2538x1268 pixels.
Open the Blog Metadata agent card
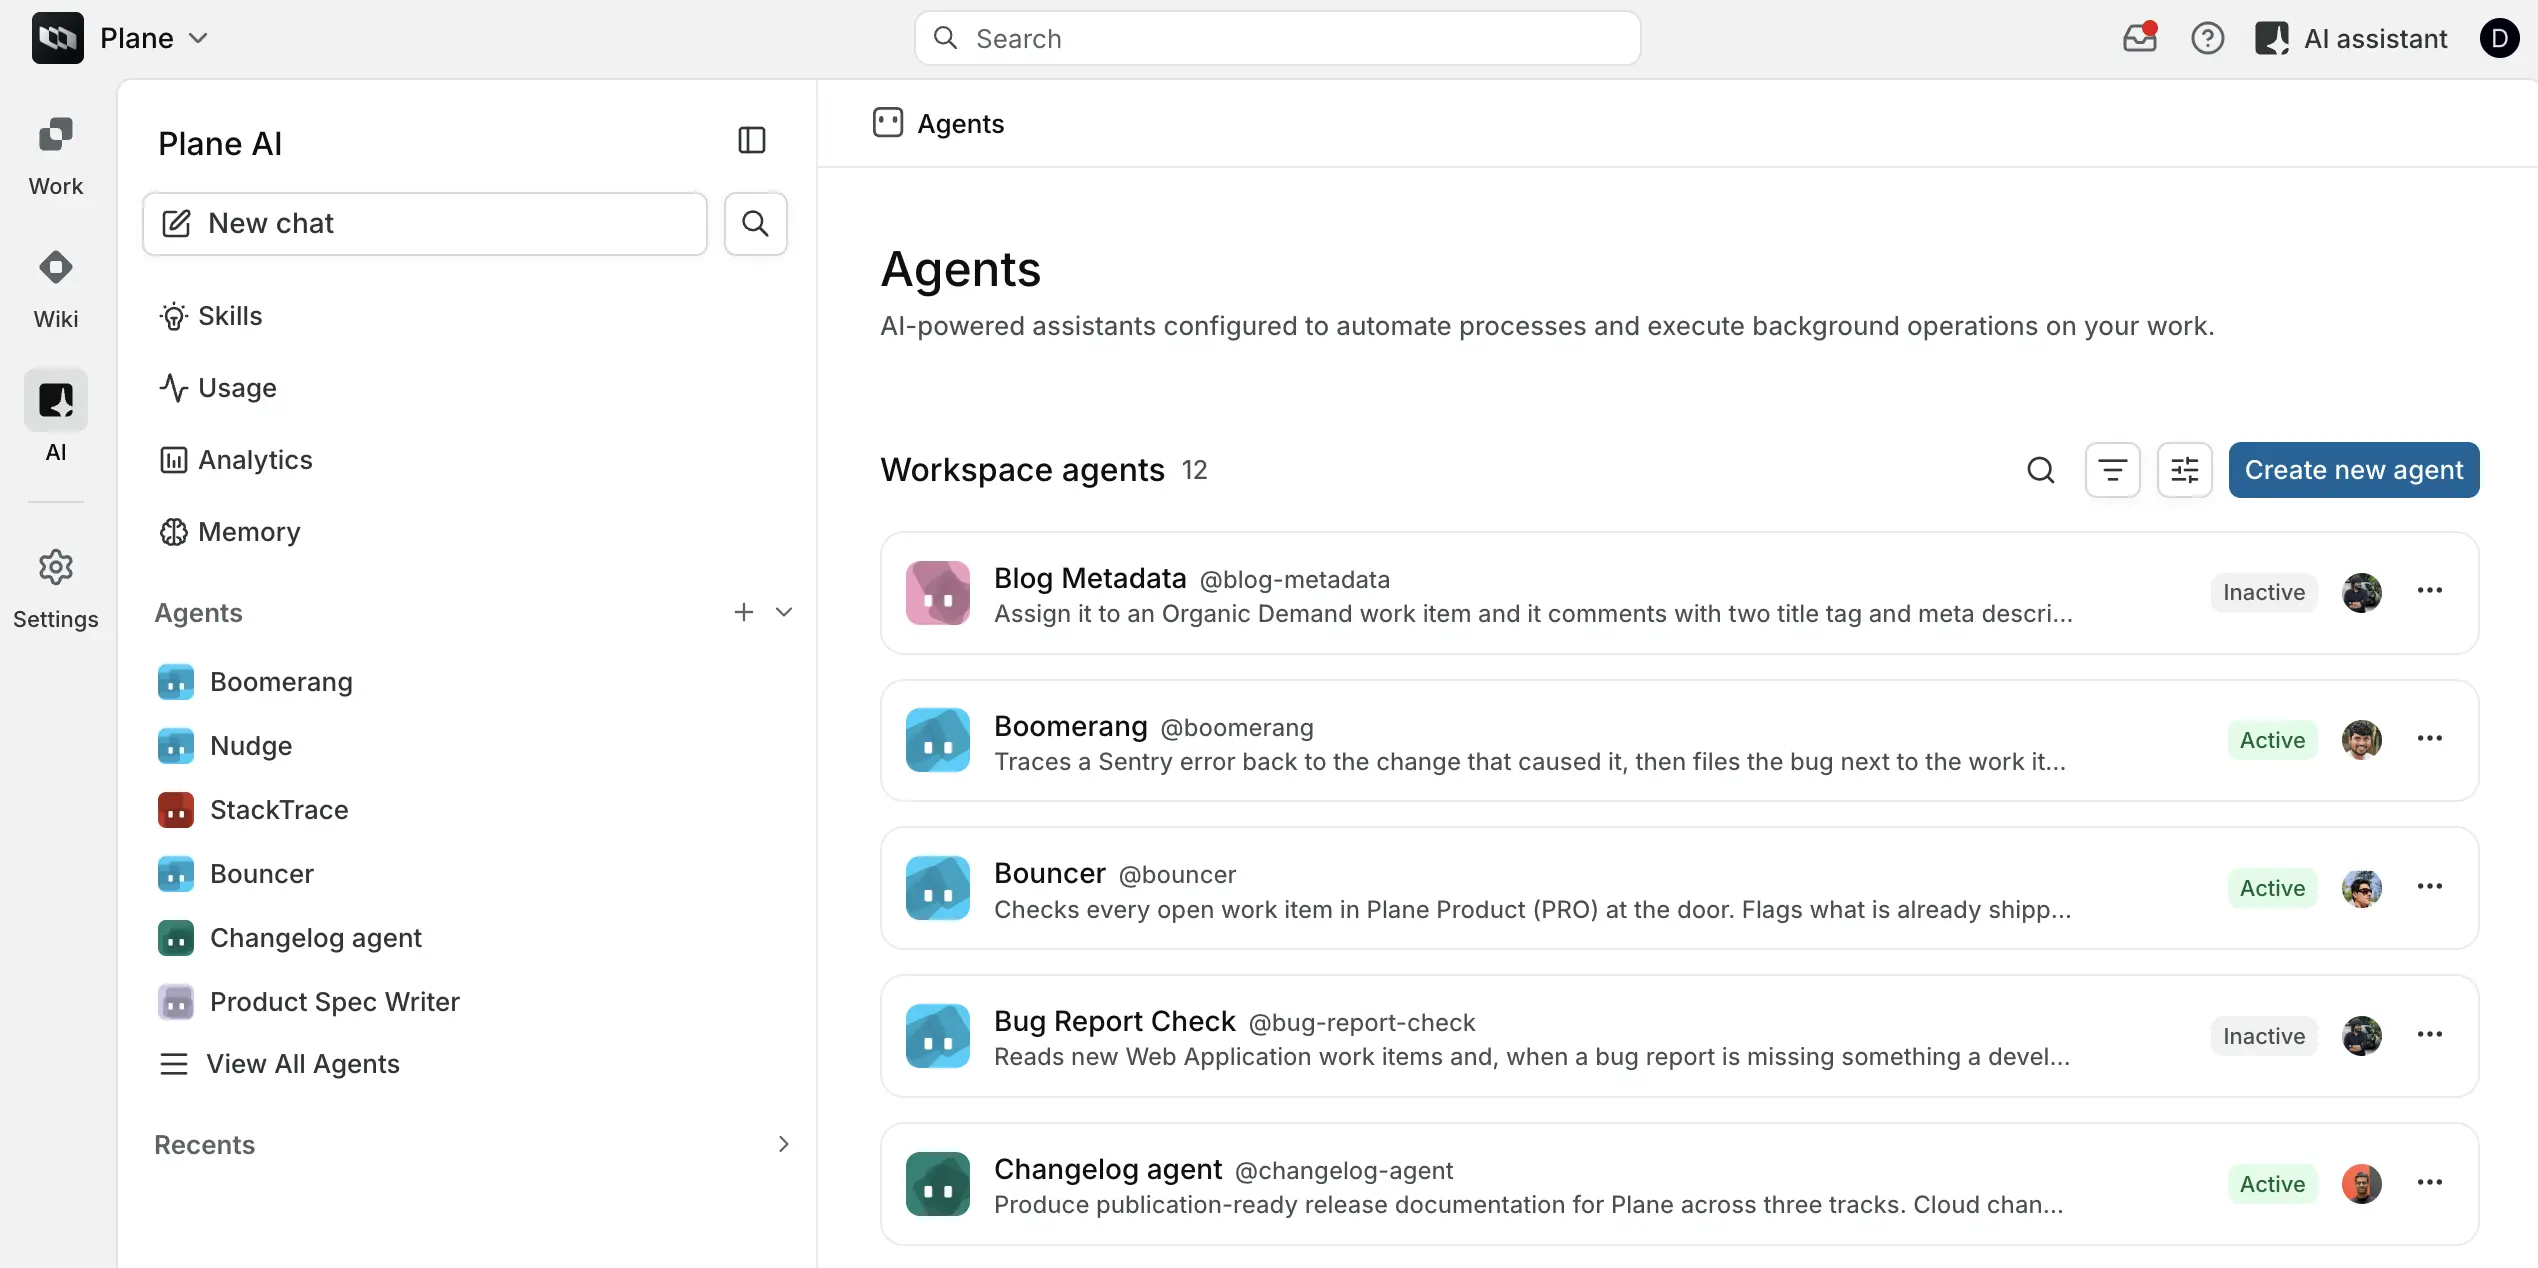[1679, 593]
